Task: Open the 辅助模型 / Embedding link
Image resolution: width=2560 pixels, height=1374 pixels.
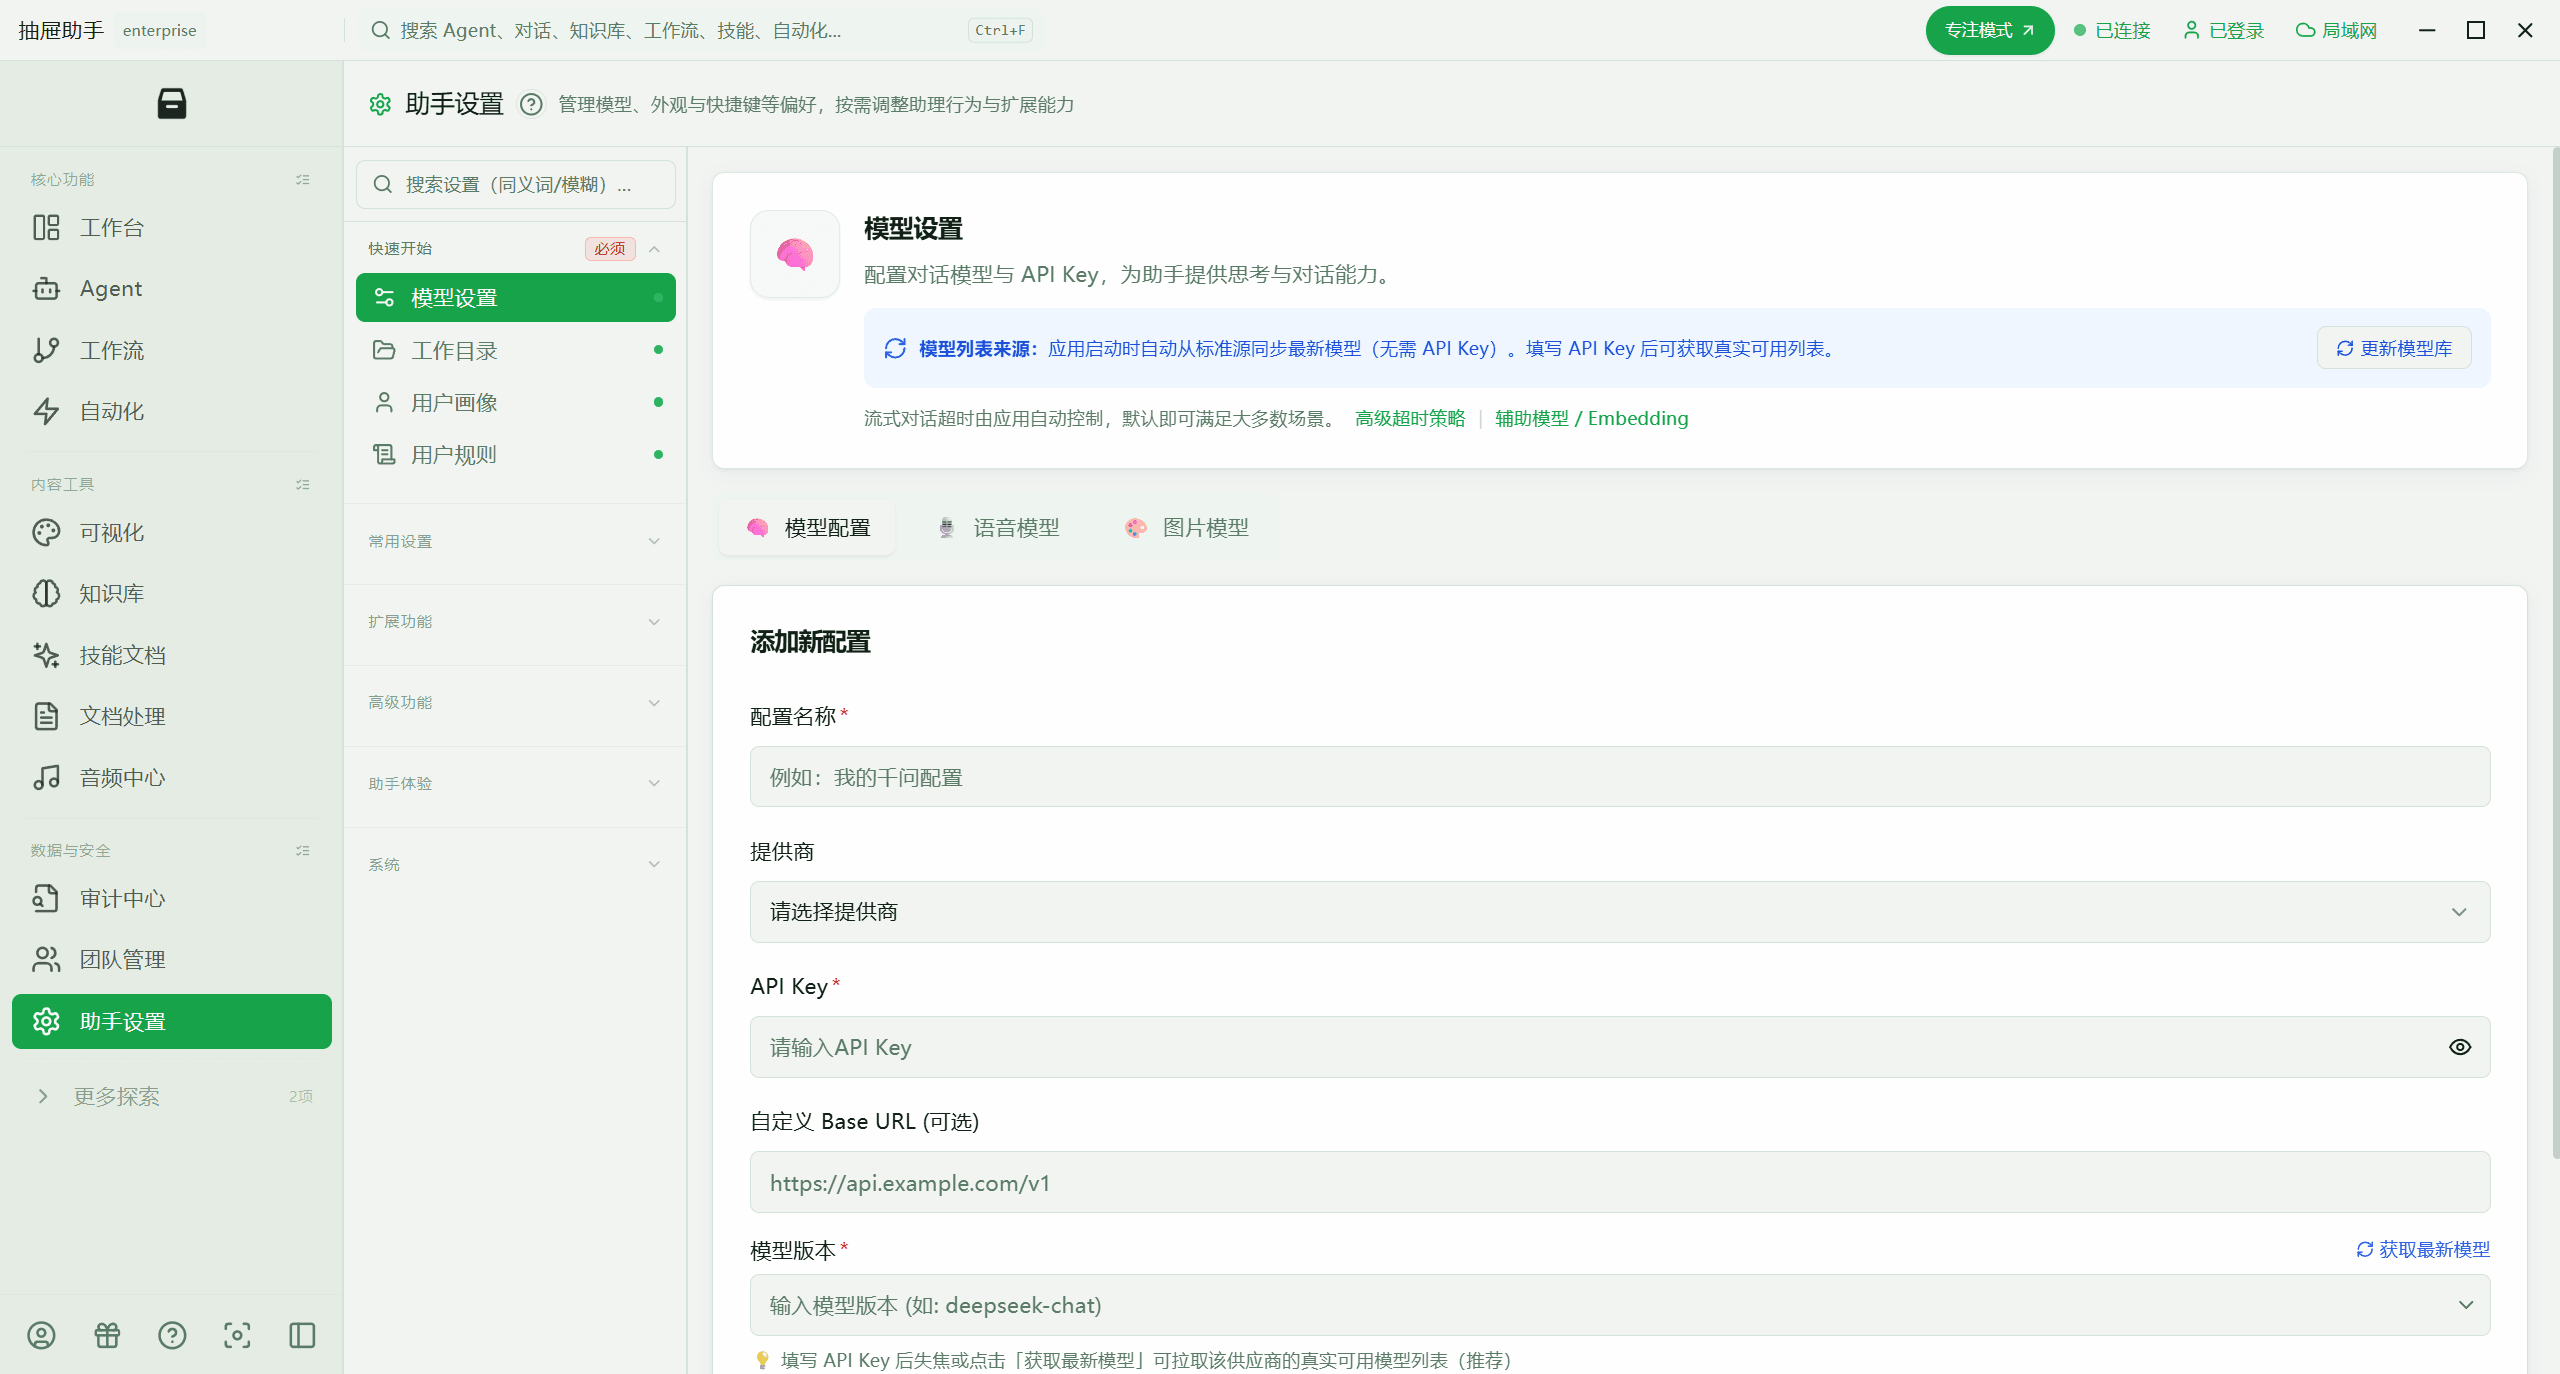Action: pos(1591,419)
